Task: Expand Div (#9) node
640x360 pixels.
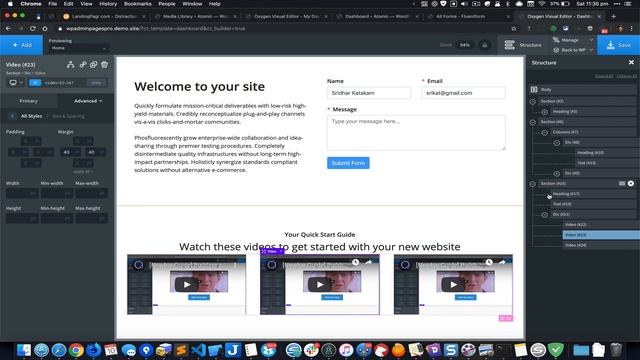Action: click(x=557, y=173)
